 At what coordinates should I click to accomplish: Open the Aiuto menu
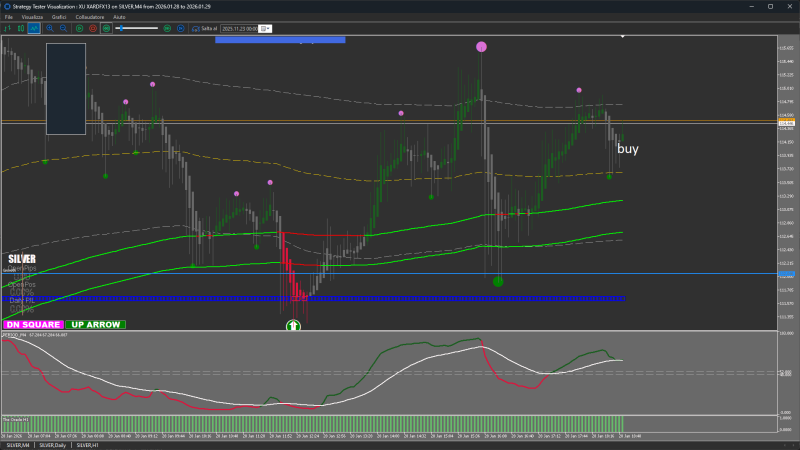[x=119, y=17]
